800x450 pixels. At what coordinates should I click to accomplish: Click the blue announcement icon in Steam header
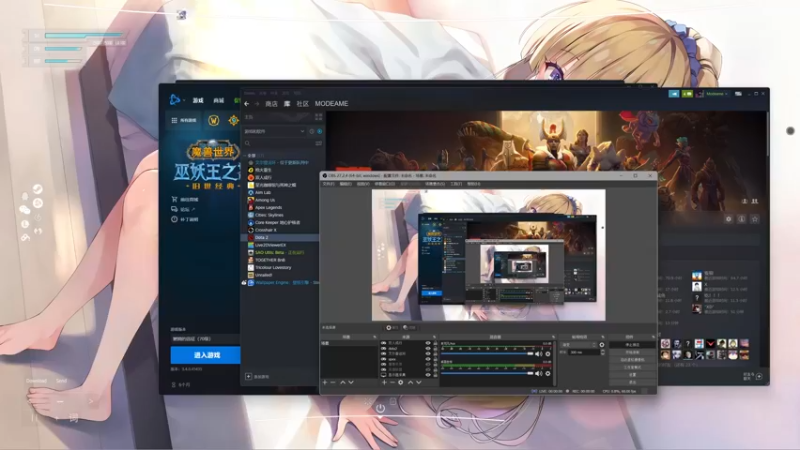[x=674, y=94]
